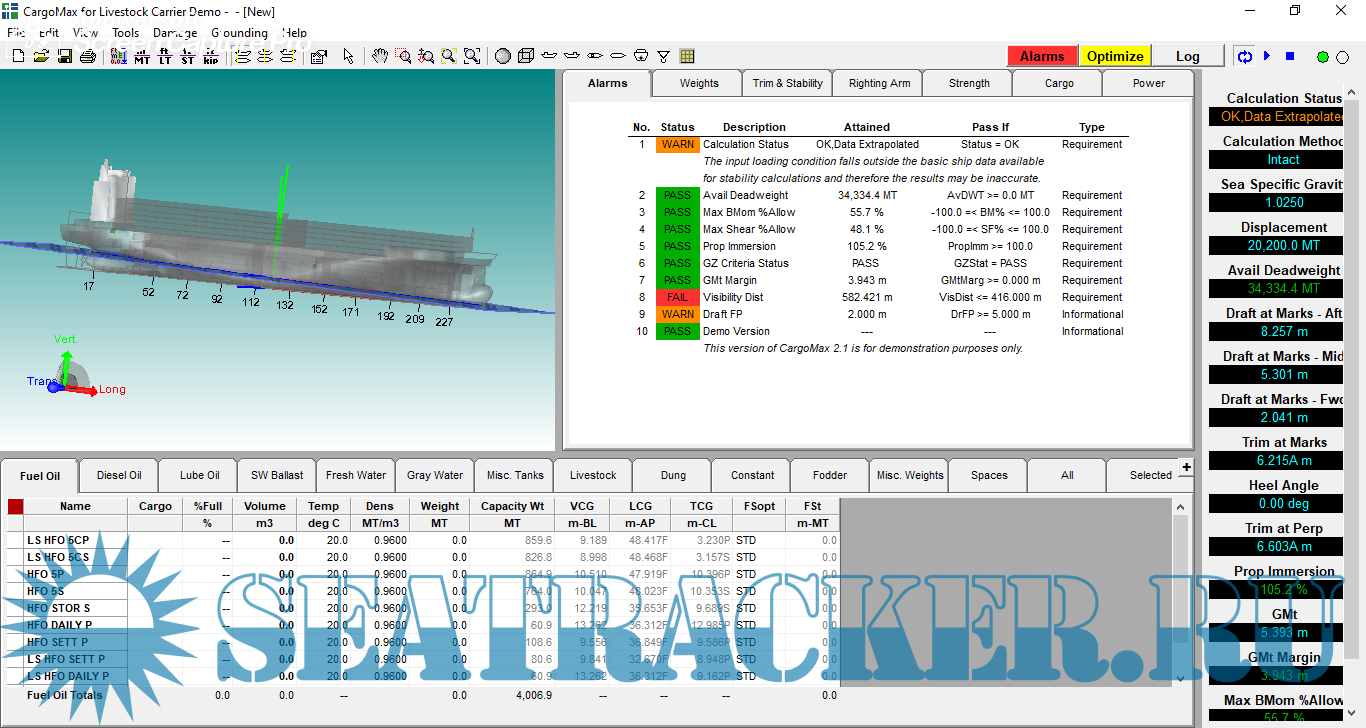
Task: Select the Pan hand tool
Action: [x=380, y=56]
